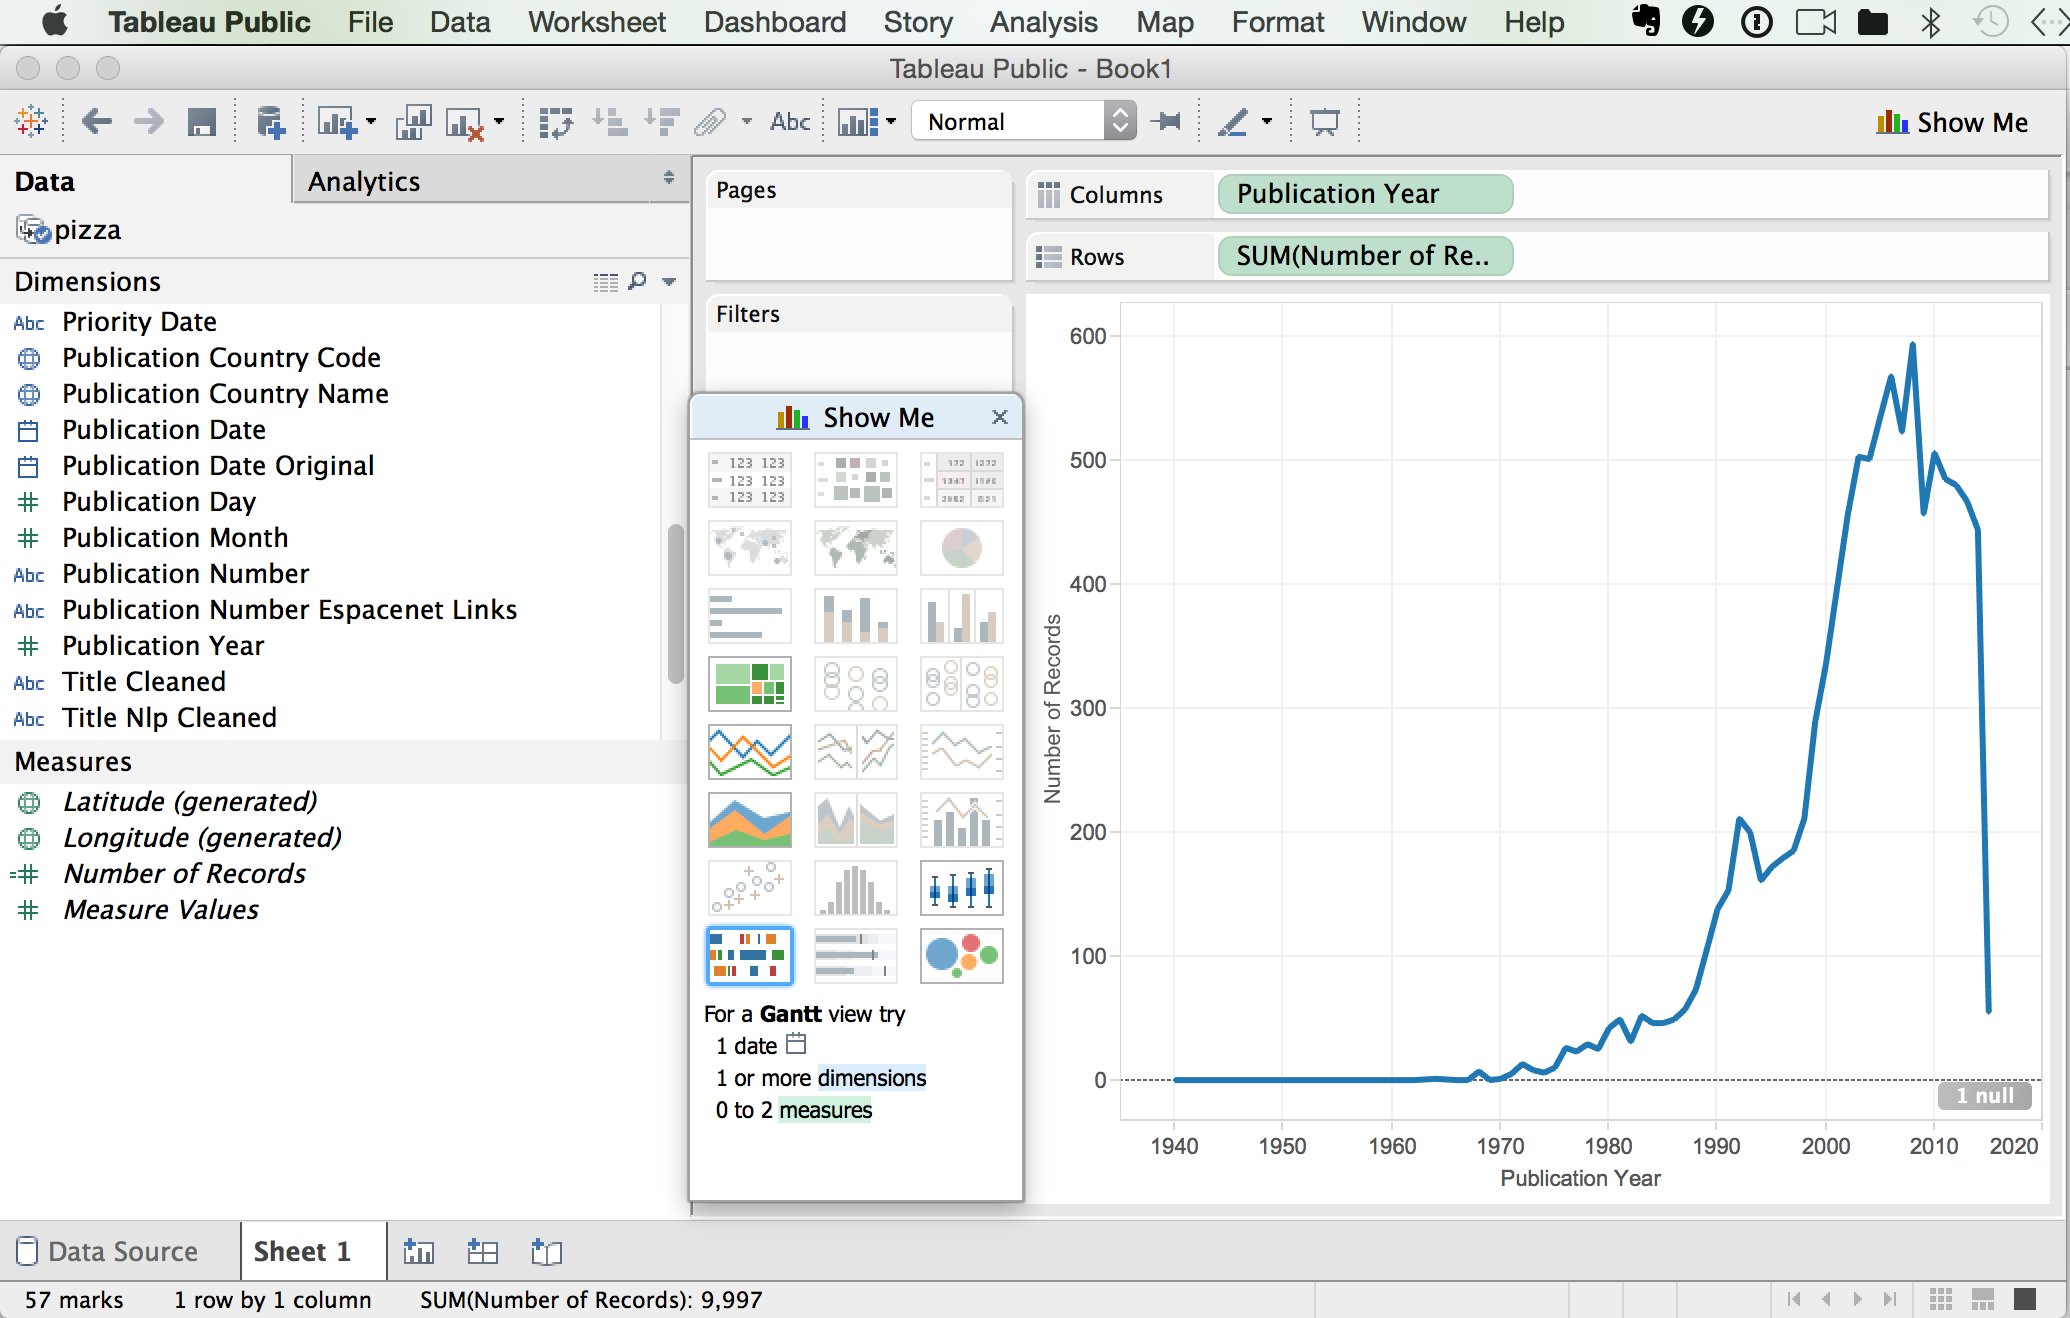
Task: Select the symbol map chart in Show Me
Action: click(750, 548)
